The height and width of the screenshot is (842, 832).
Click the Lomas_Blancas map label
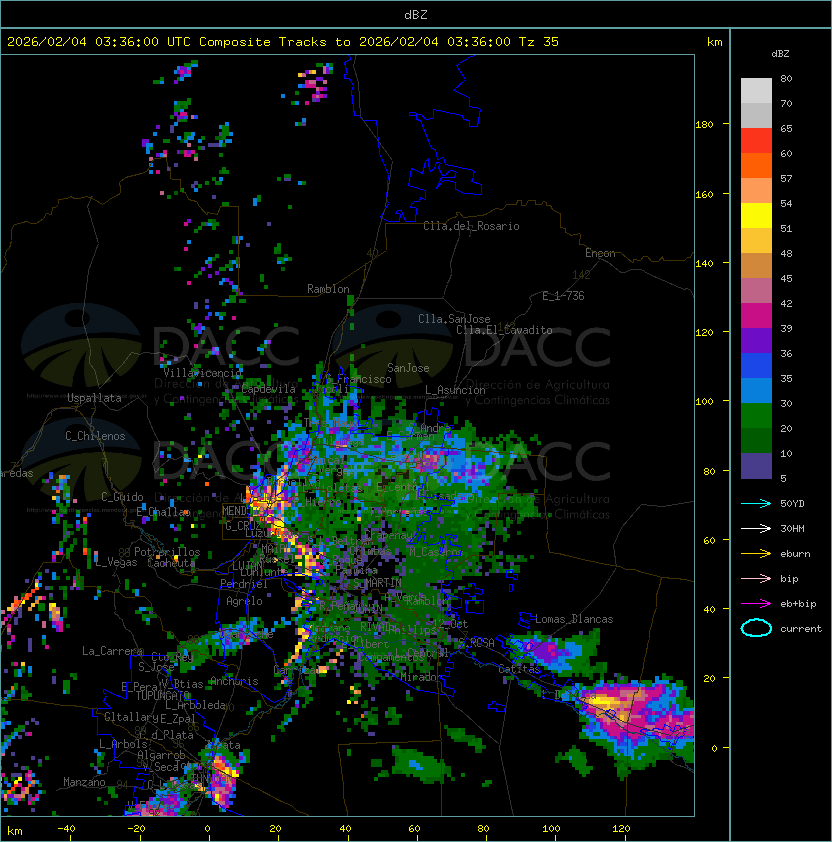coord(574,619)
